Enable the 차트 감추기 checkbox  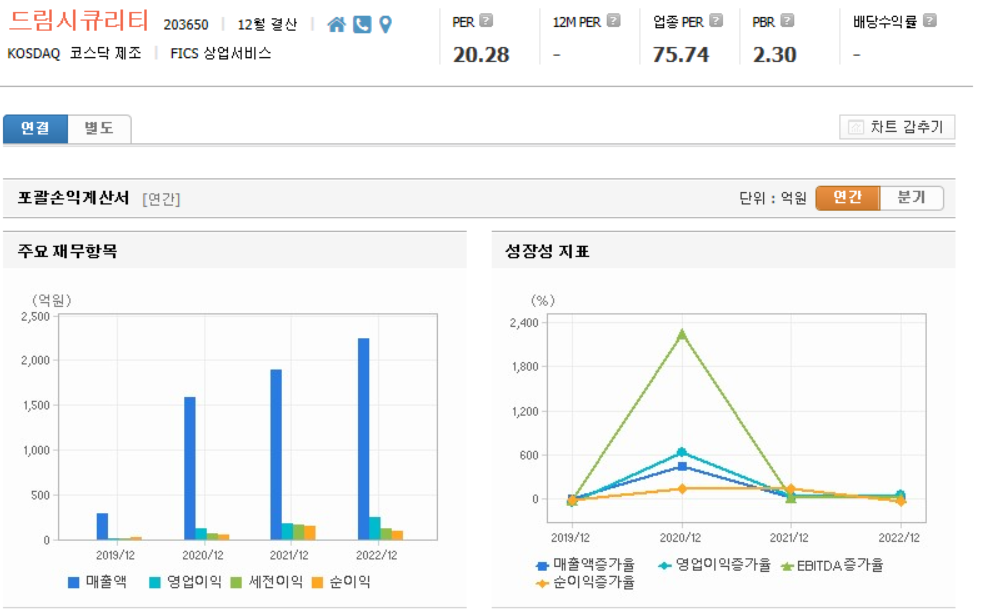pyautogui.click(x=856, y=127)
